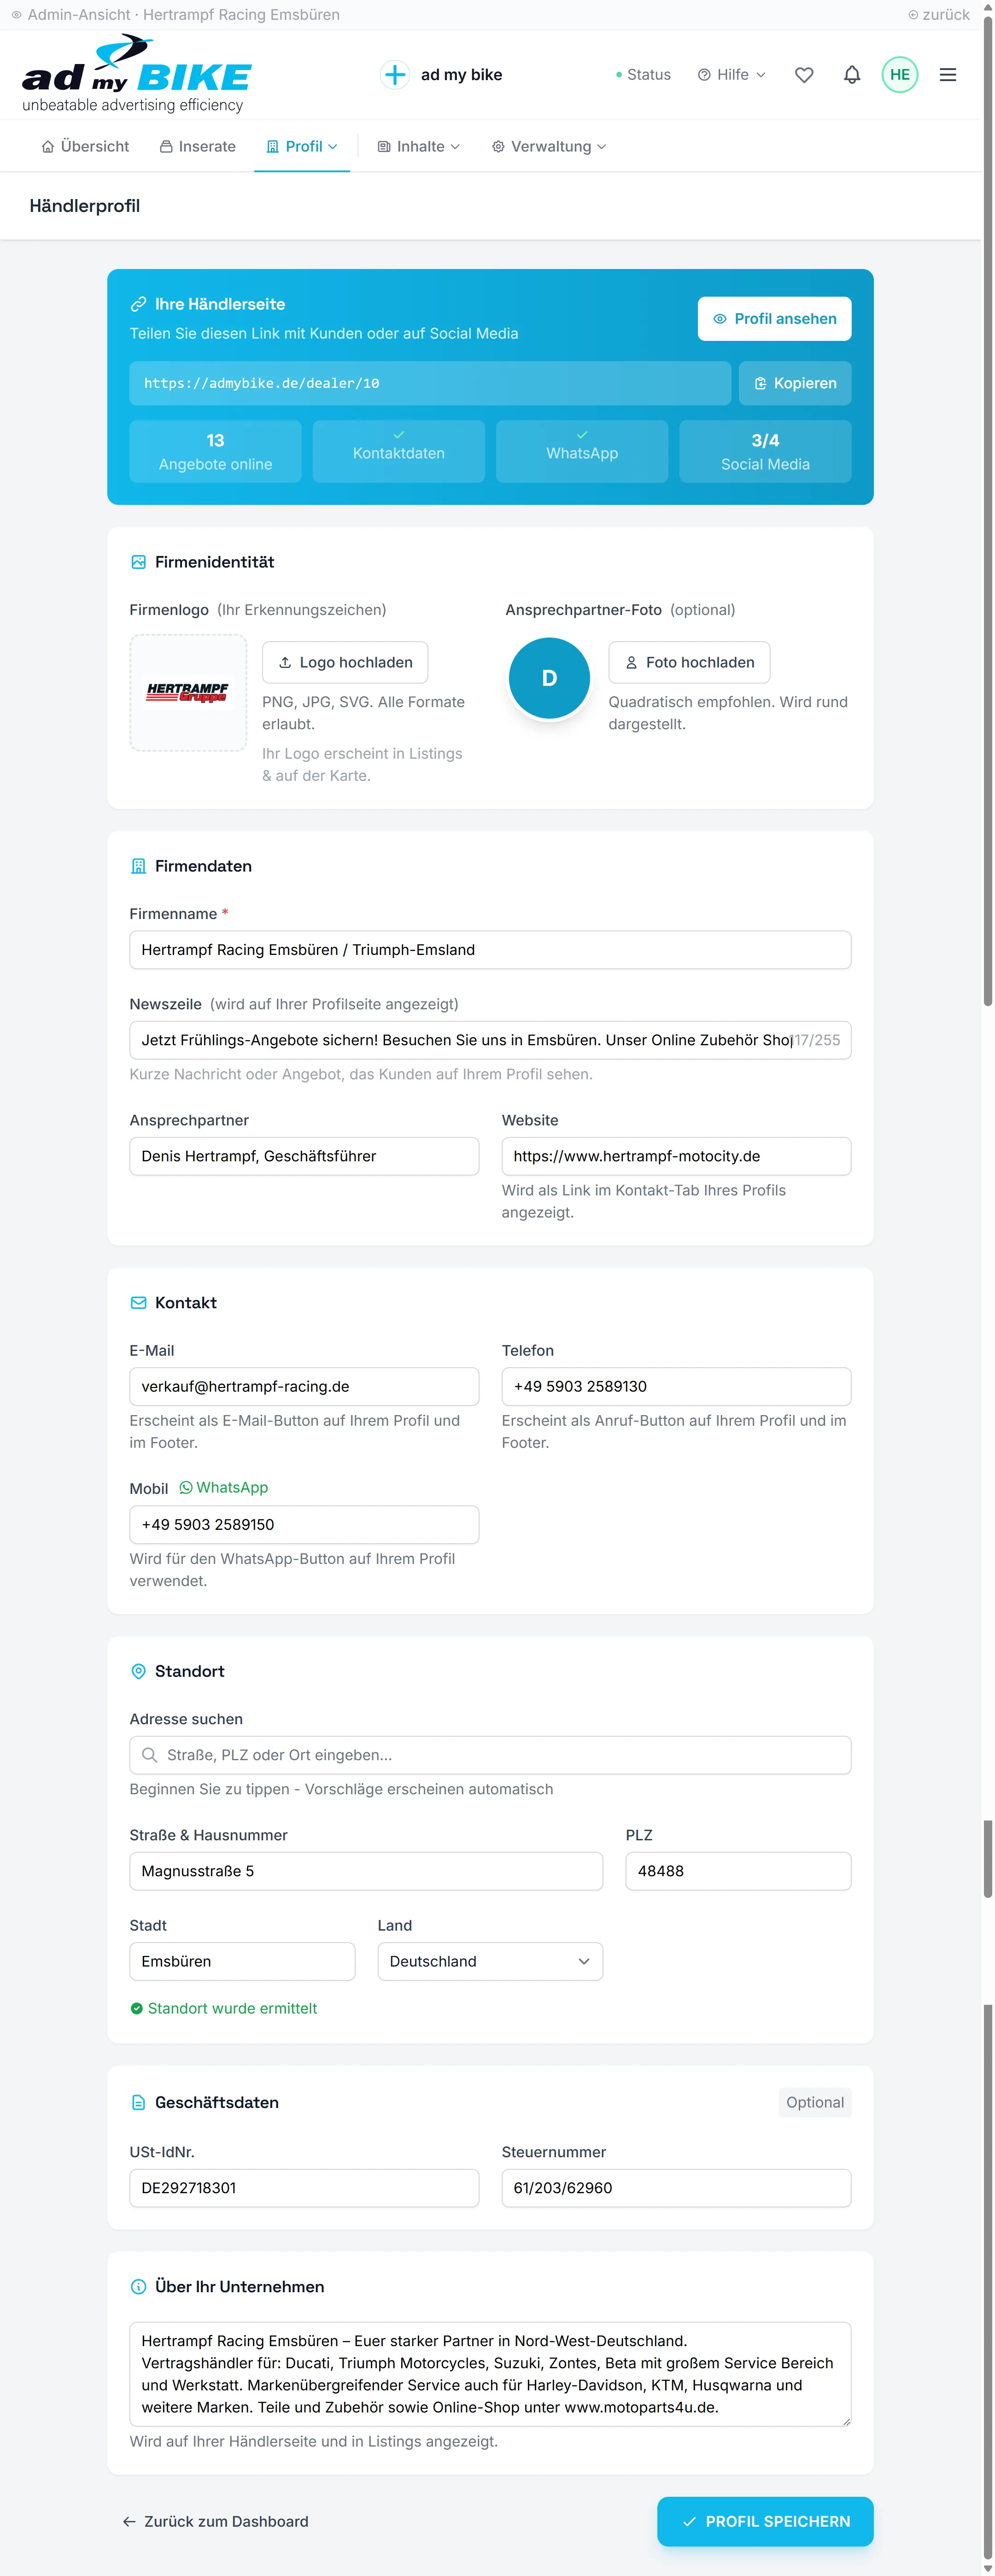This screenshot has width=995, height=2576.
Task: Open the hamburger menu
Action: point(947,74)
